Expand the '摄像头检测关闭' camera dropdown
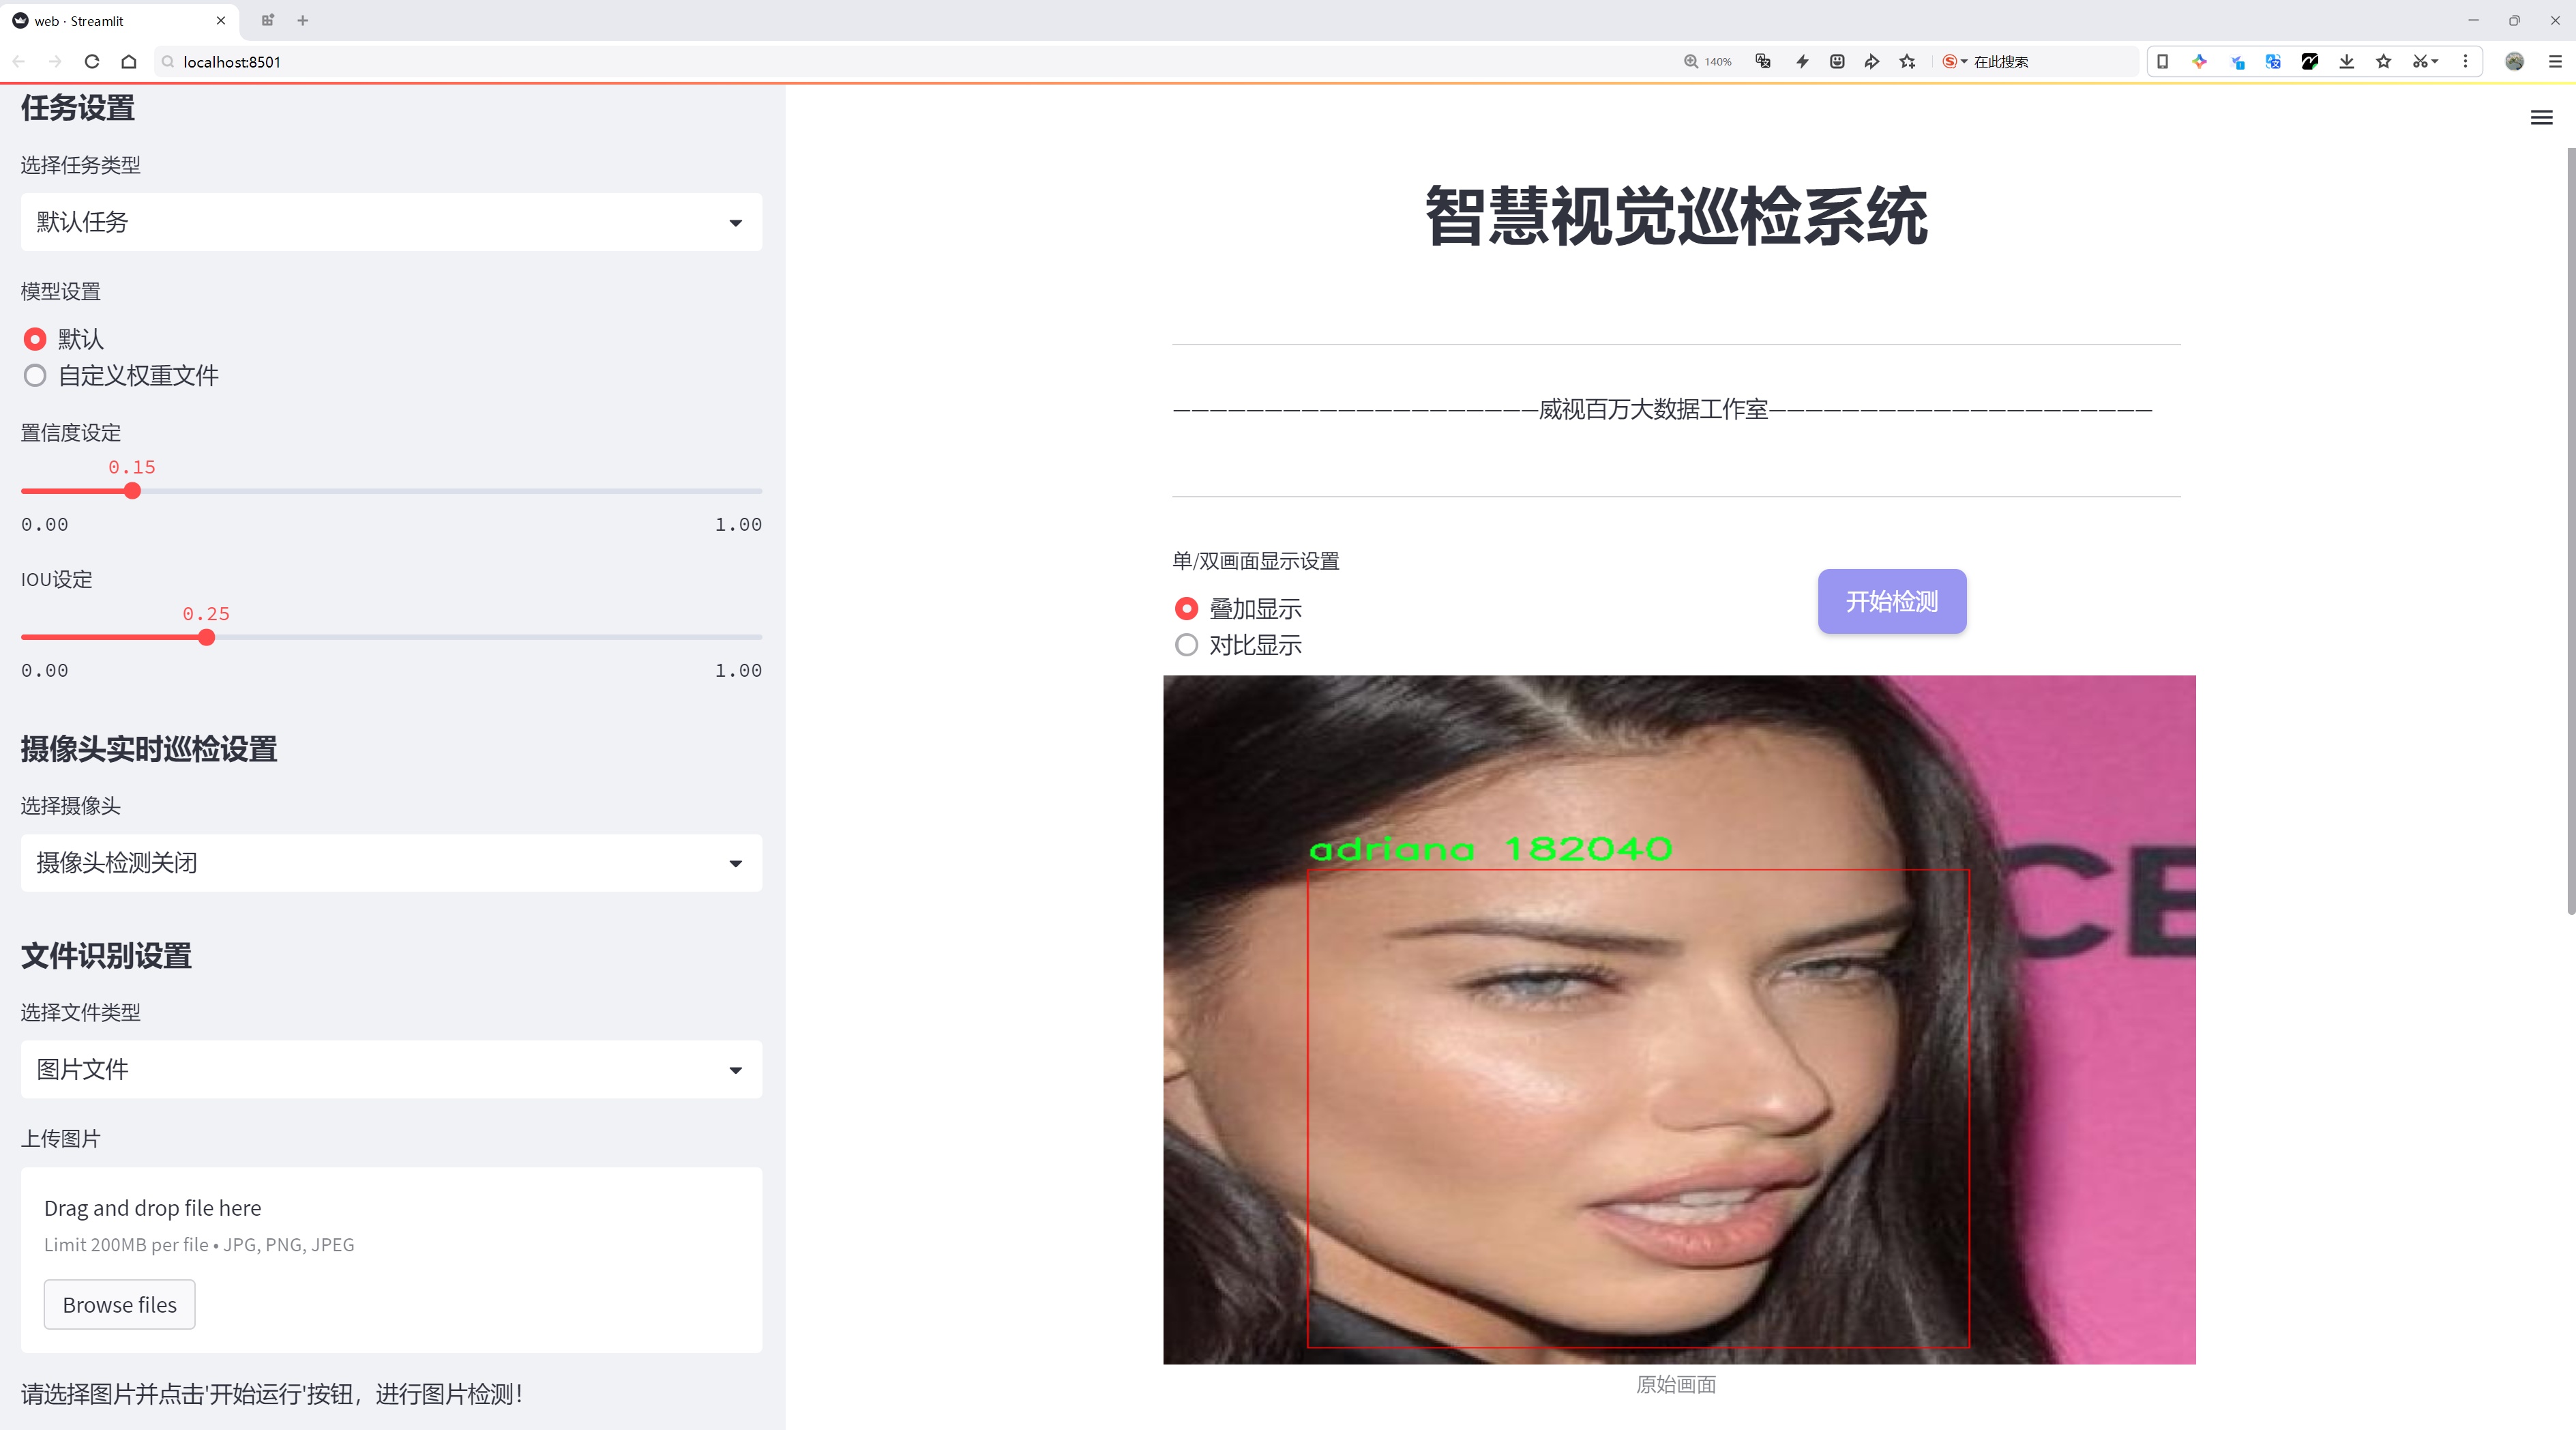Screen dimensions: 2576x1430 pos(391,863)
